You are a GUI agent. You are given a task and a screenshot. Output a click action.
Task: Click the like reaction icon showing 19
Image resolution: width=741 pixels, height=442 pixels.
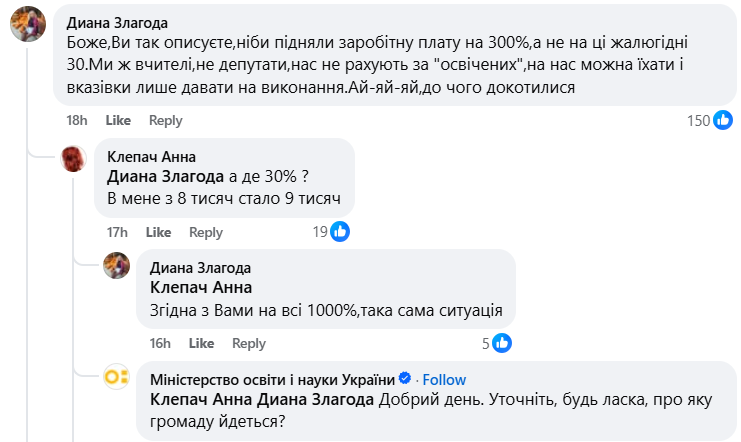click(x=340, y=232)
